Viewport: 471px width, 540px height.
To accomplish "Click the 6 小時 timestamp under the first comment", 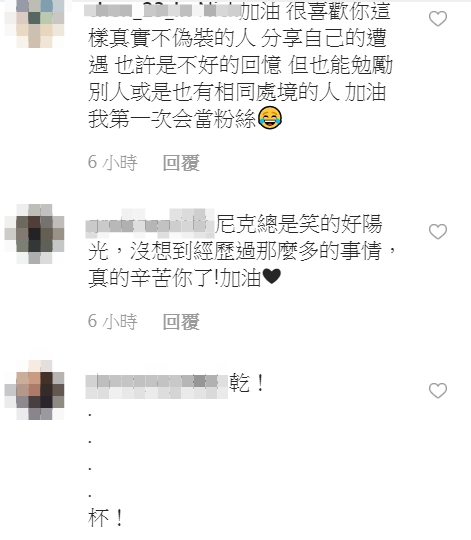I will pos(113,163).
